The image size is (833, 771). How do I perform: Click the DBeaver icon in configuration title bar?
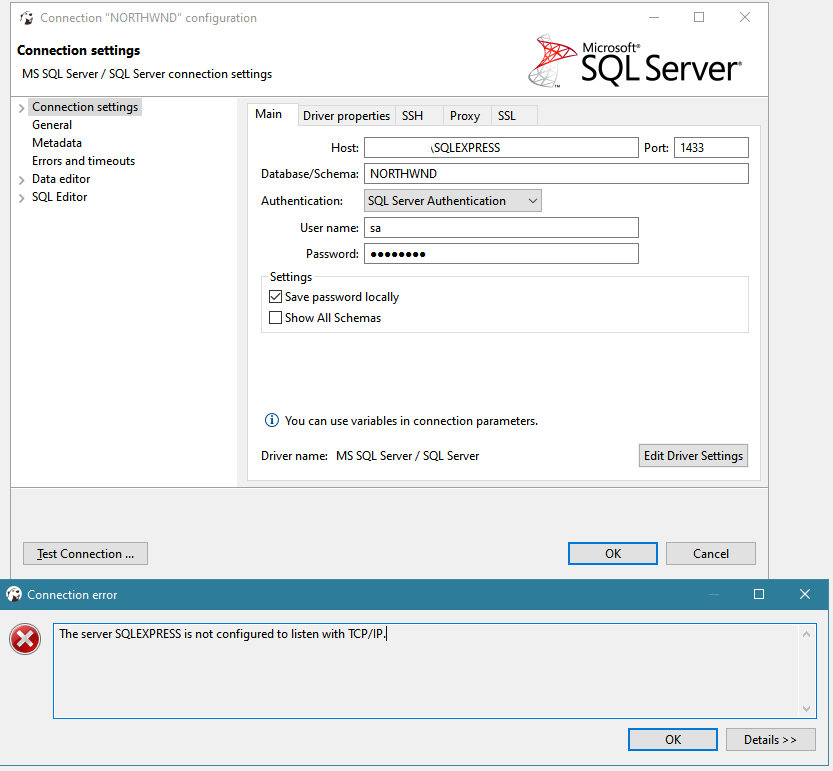tap(27, 18)
